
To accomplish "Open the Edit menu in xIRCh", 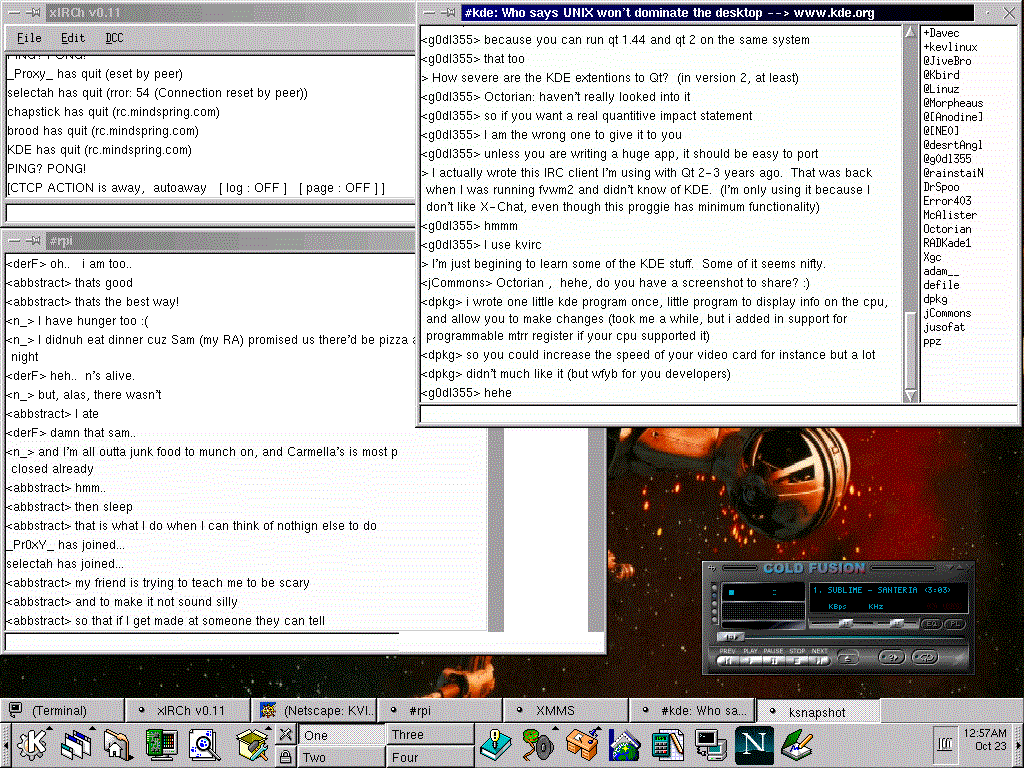I will [x=73, y=38].
